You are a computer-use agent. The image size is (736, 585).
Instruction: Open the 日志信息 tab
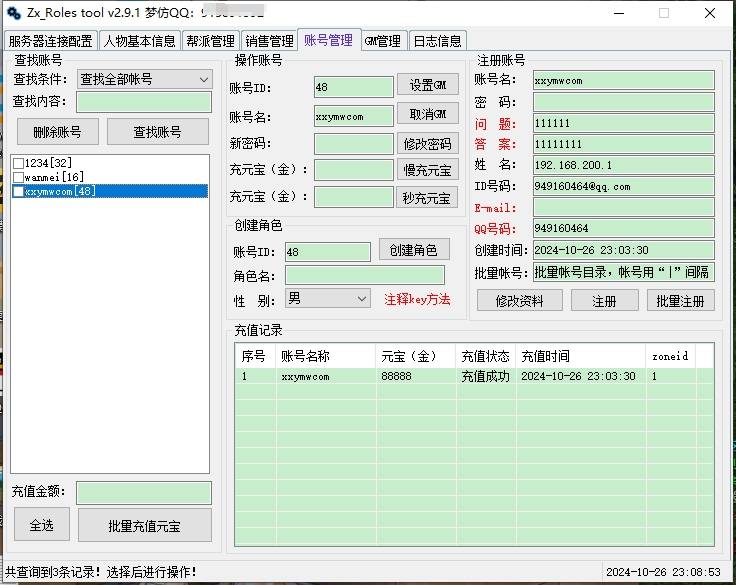tap(437, 41)
